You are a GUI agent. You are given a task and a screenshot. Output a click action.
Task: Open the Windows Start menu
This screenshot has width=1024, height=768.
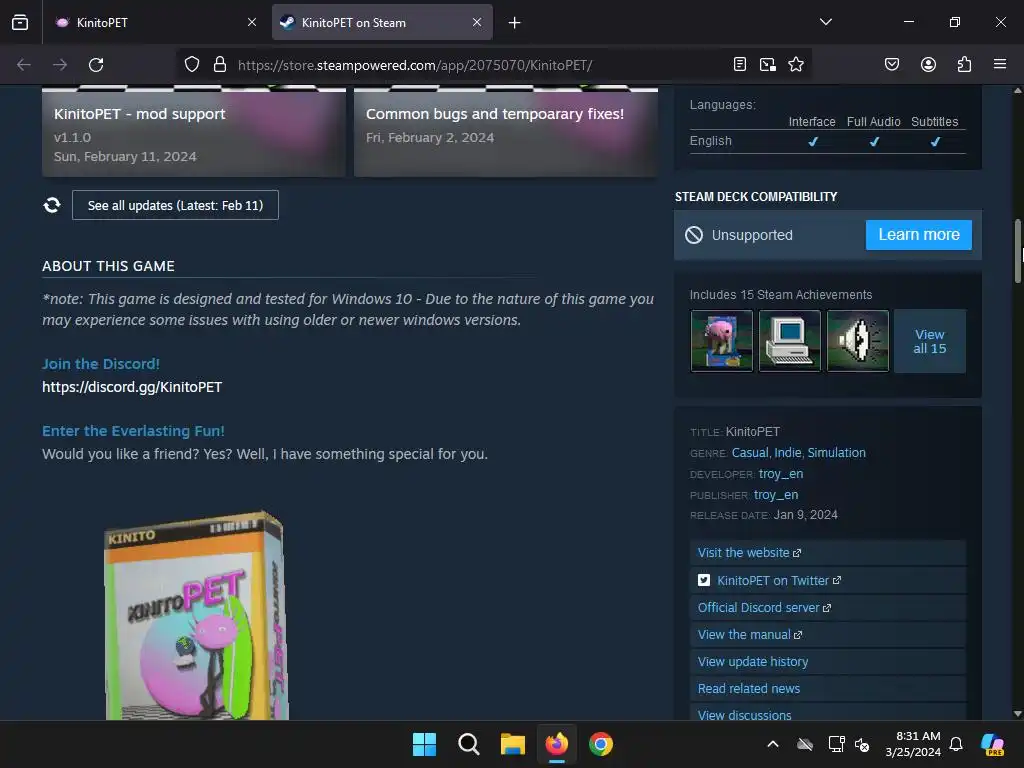424,744
